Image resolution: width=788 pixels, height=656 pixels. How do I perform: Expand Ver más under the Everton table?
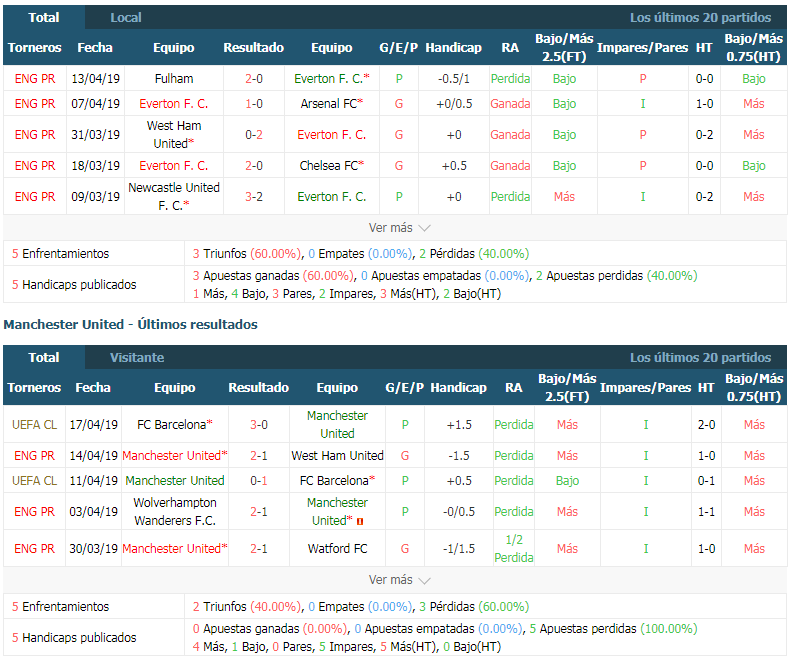[x=400, y=228]
